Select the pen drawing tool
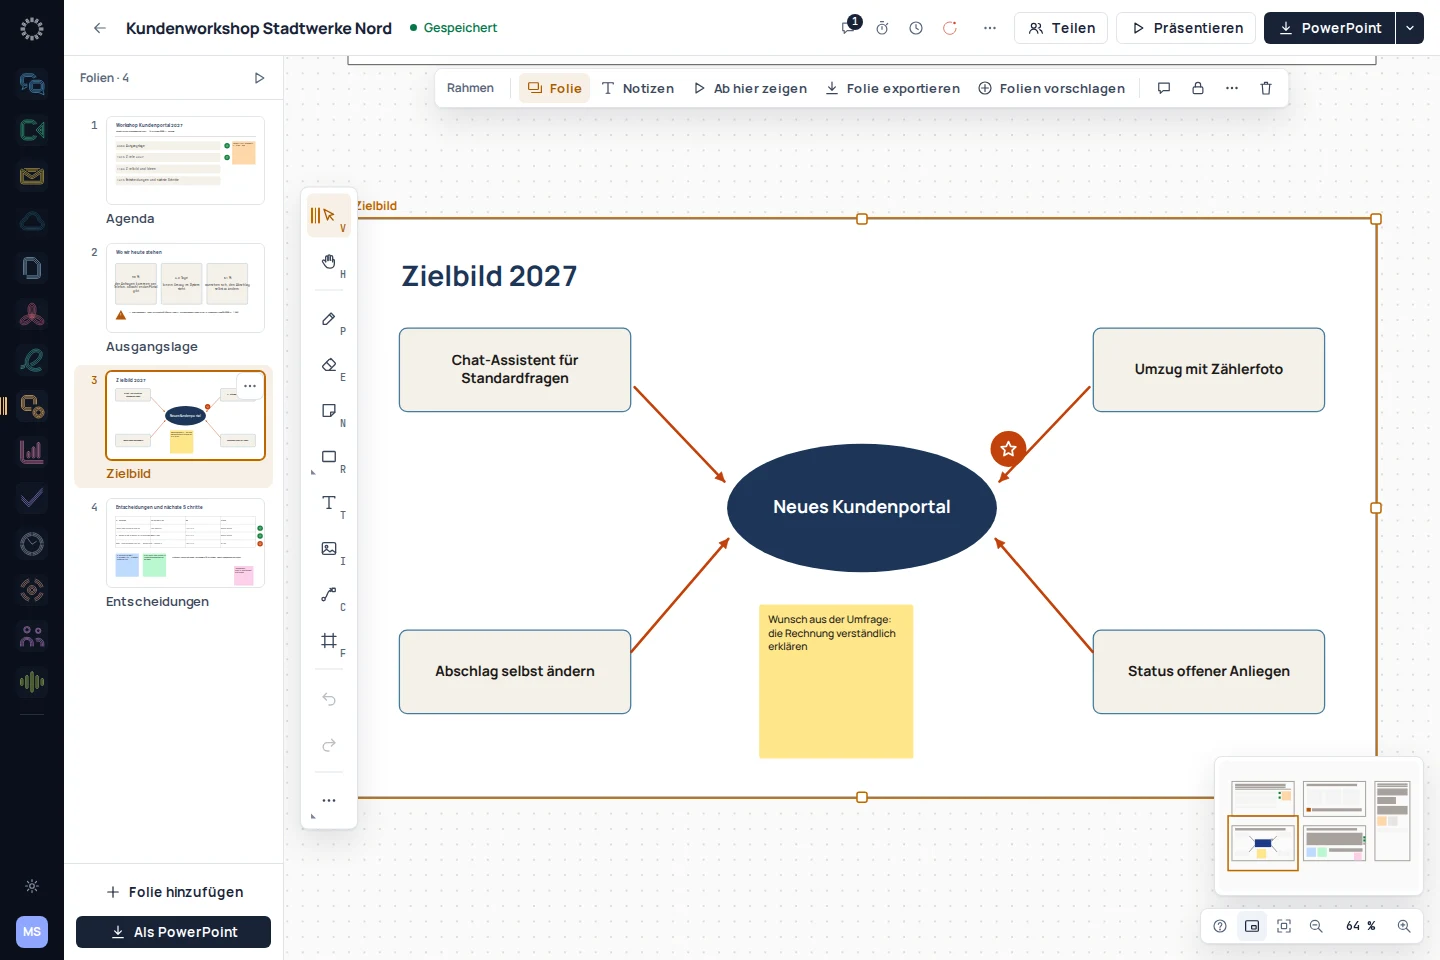Screen dimensions: 1440x960 329,319
